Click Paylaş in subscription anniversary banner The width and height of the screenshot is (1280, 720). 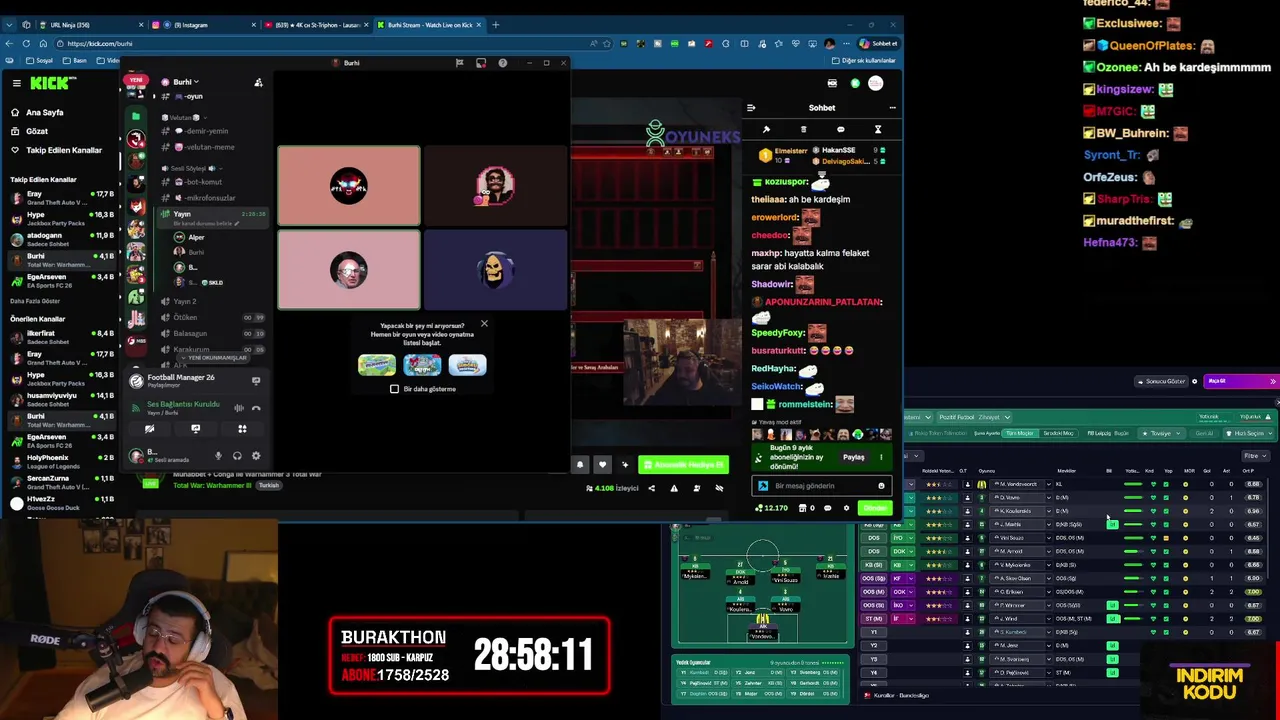pyautogui.click(x=853, y=457)
